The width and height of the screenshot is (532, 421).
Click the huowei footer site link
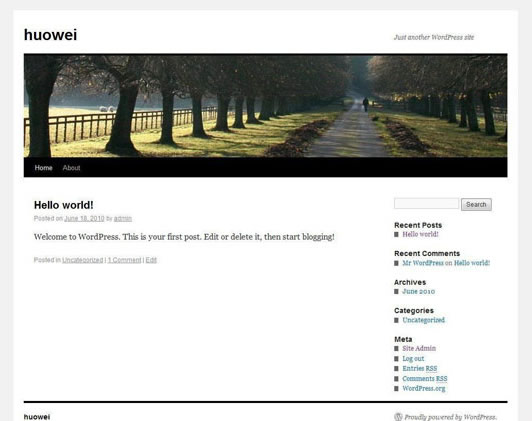coord(37,417)
